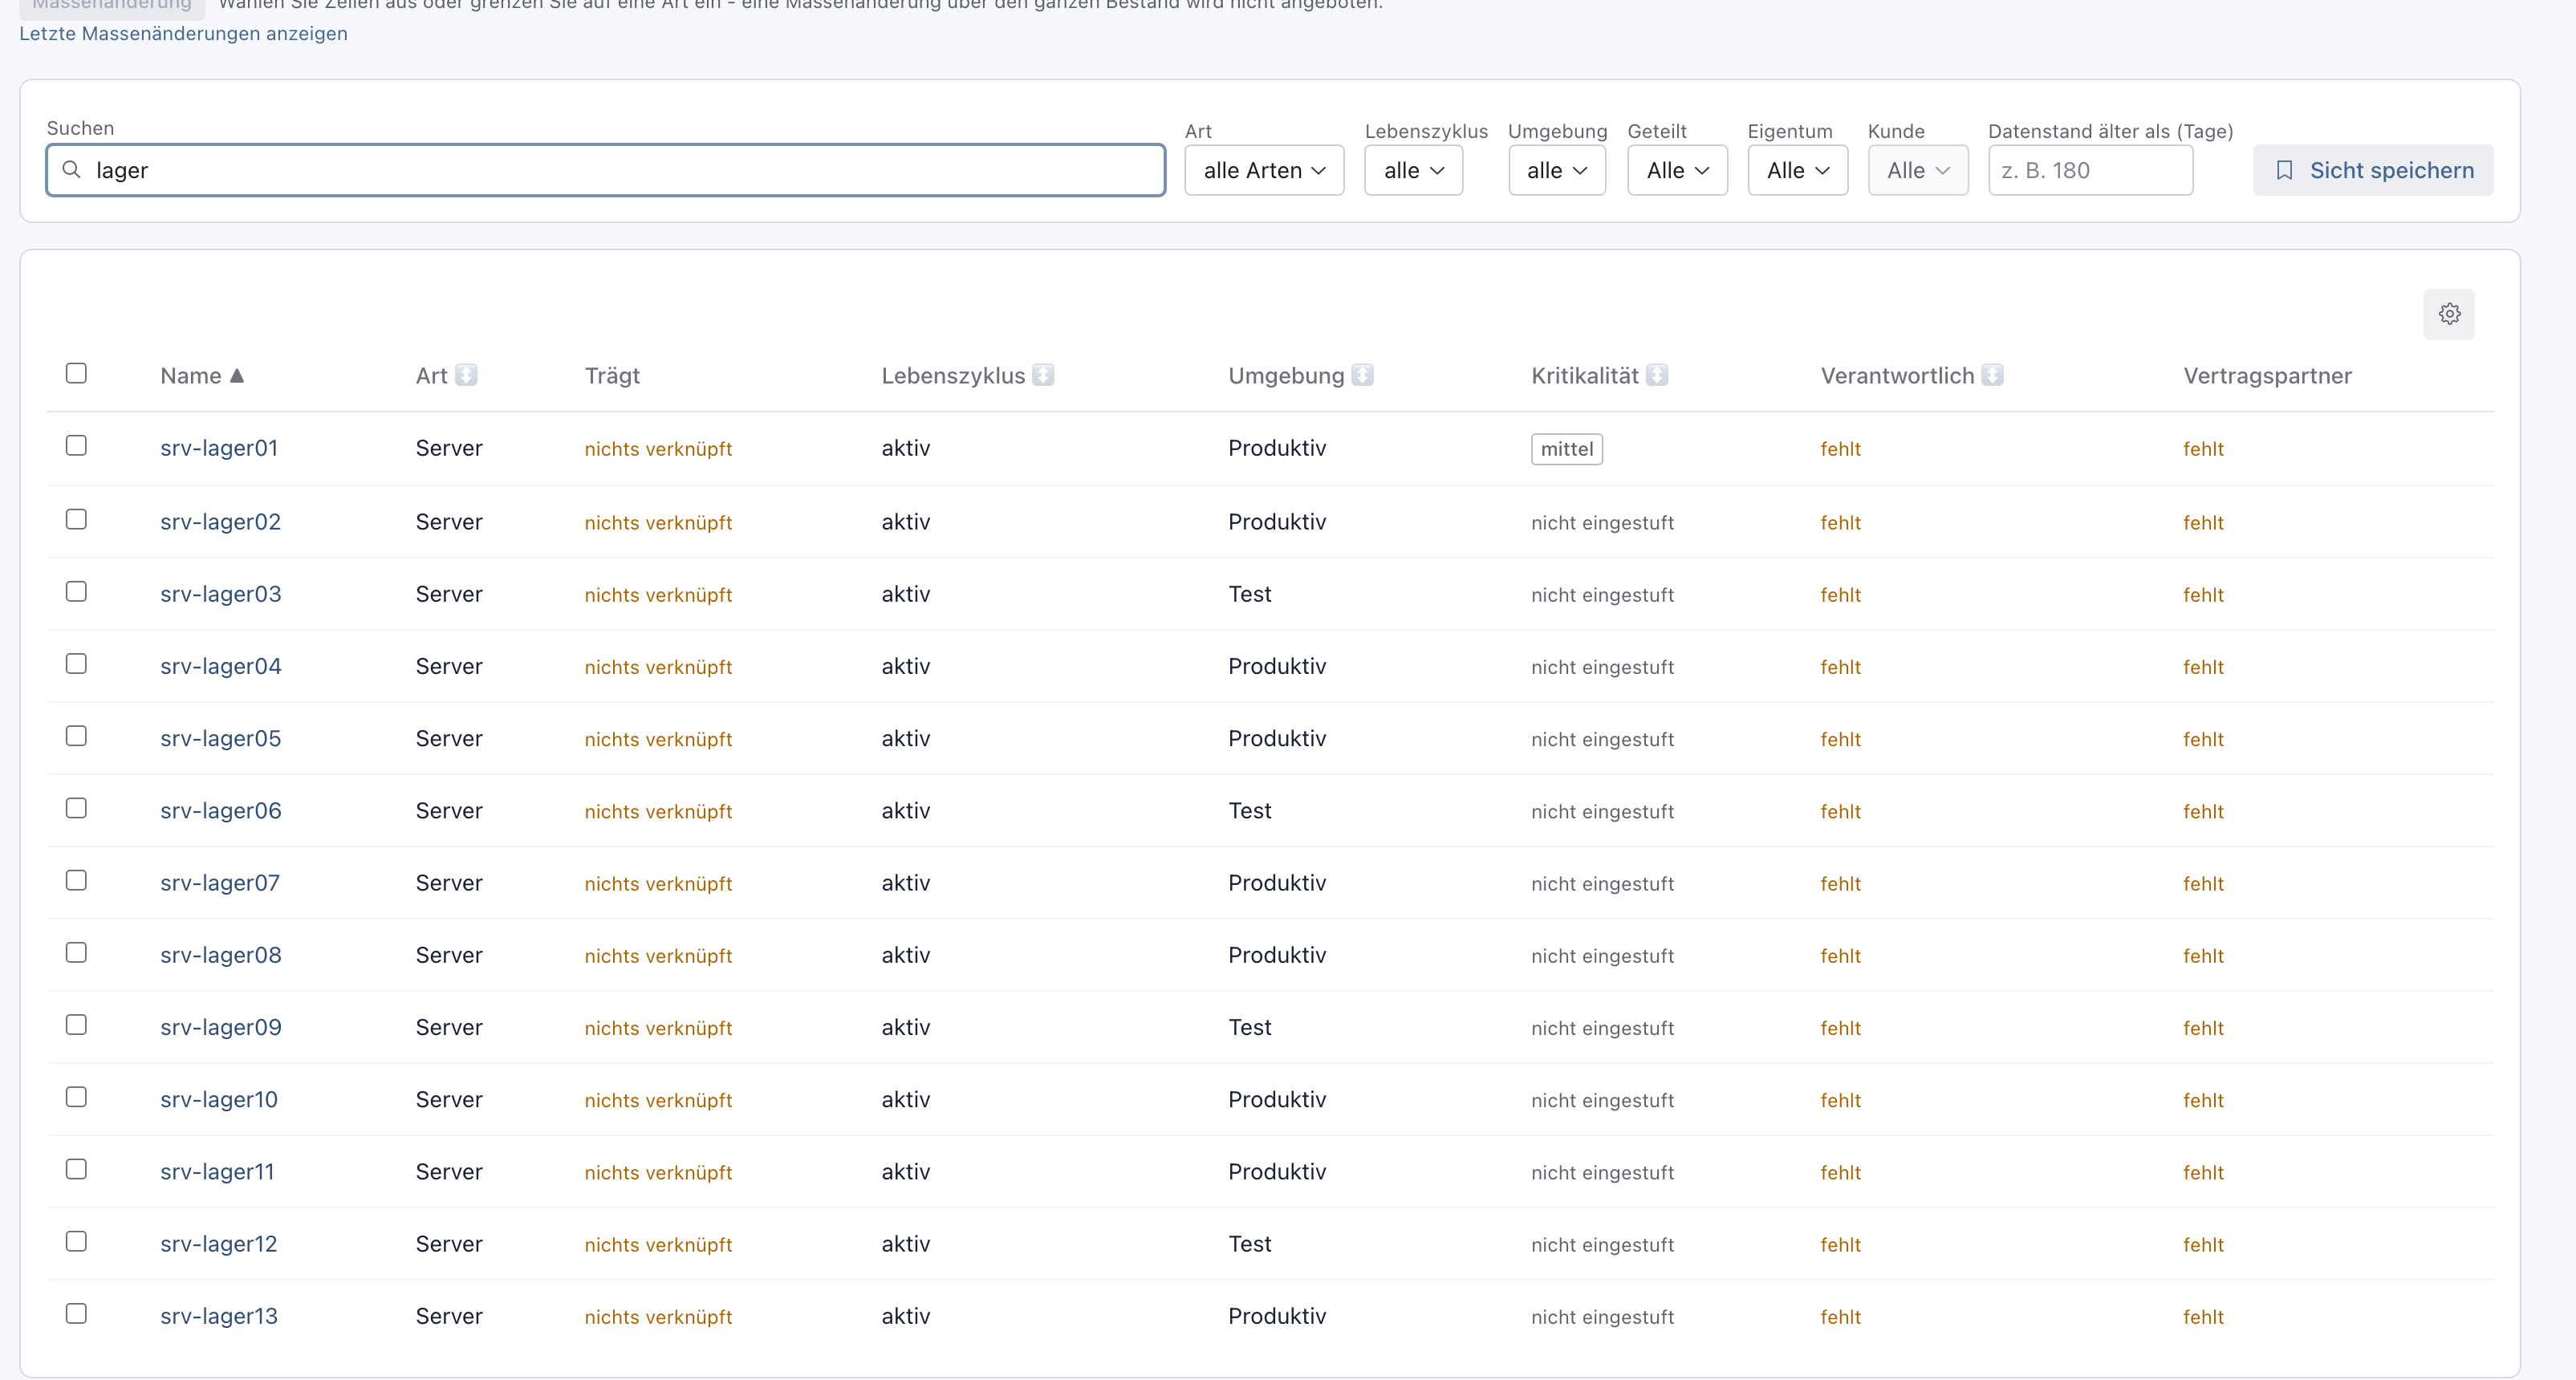The width and height of the screenshot is (2576, 1380).
Task: Open the srv-lager12 asset link
Action: [x=218, y=1244]
